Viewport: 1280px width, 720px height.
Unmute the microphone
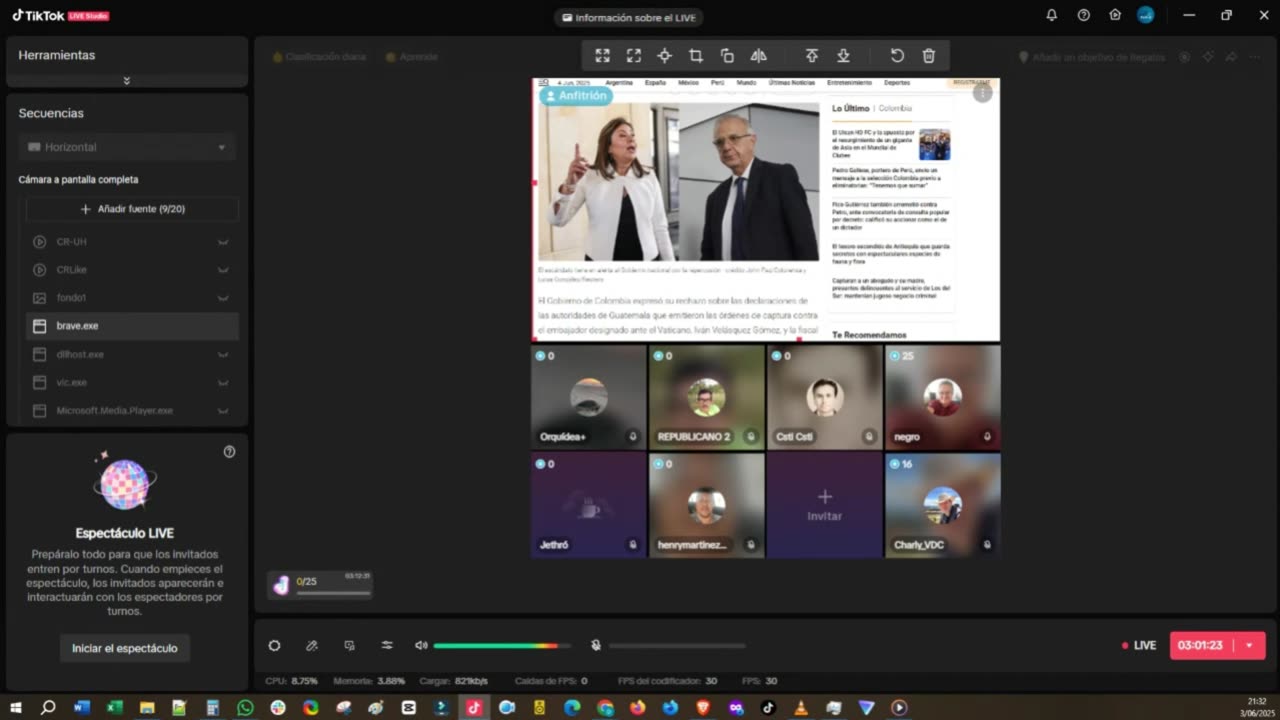596,646
